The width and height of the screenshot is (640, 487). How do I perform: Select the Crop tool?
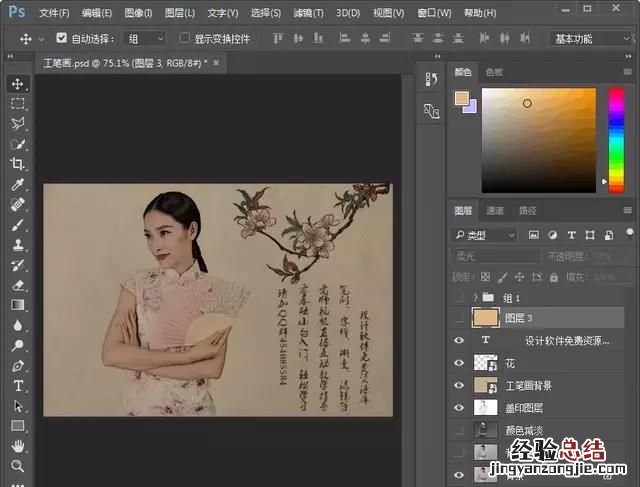(x=18, y=164)
